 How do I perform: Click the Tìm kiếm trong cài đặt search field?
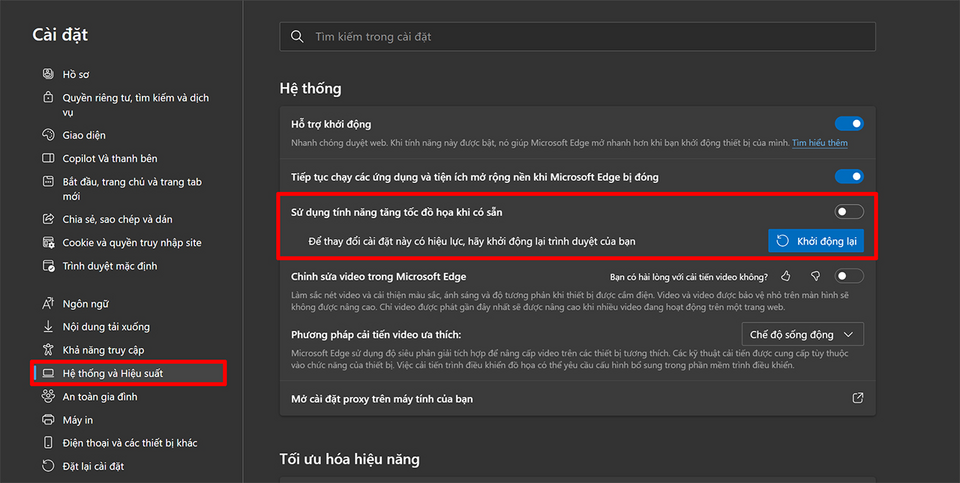pyautogui.click(x=577, y=37)
